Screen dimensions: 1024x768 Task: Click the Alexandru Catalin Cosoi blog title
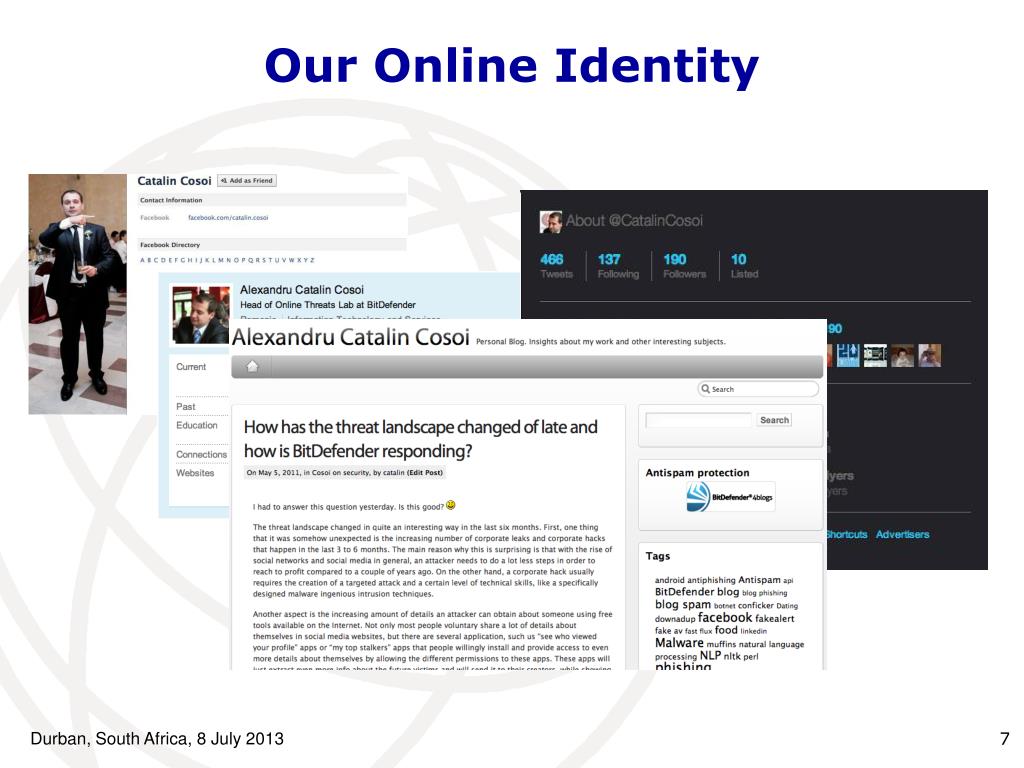point(351,337)
